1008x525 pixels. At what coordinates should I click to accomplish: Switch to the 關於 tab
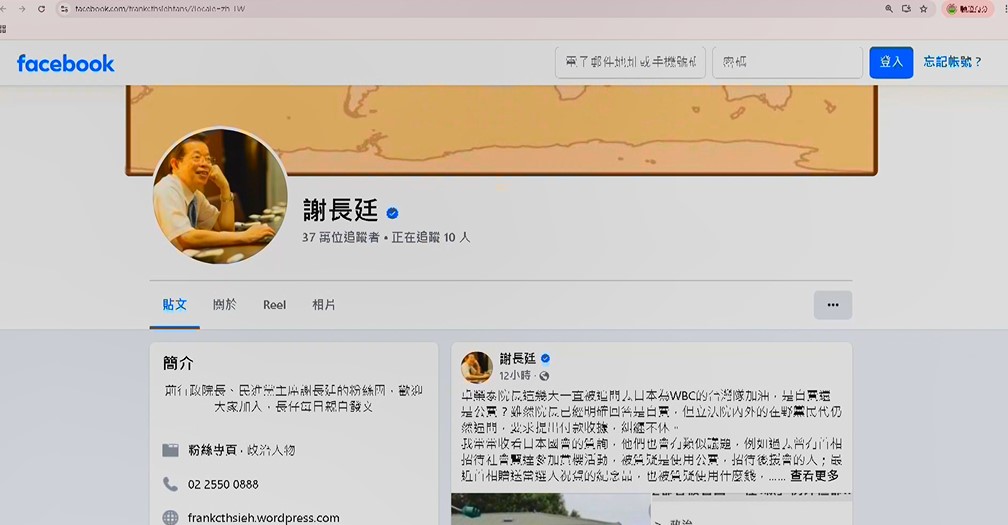click(224, 305)
